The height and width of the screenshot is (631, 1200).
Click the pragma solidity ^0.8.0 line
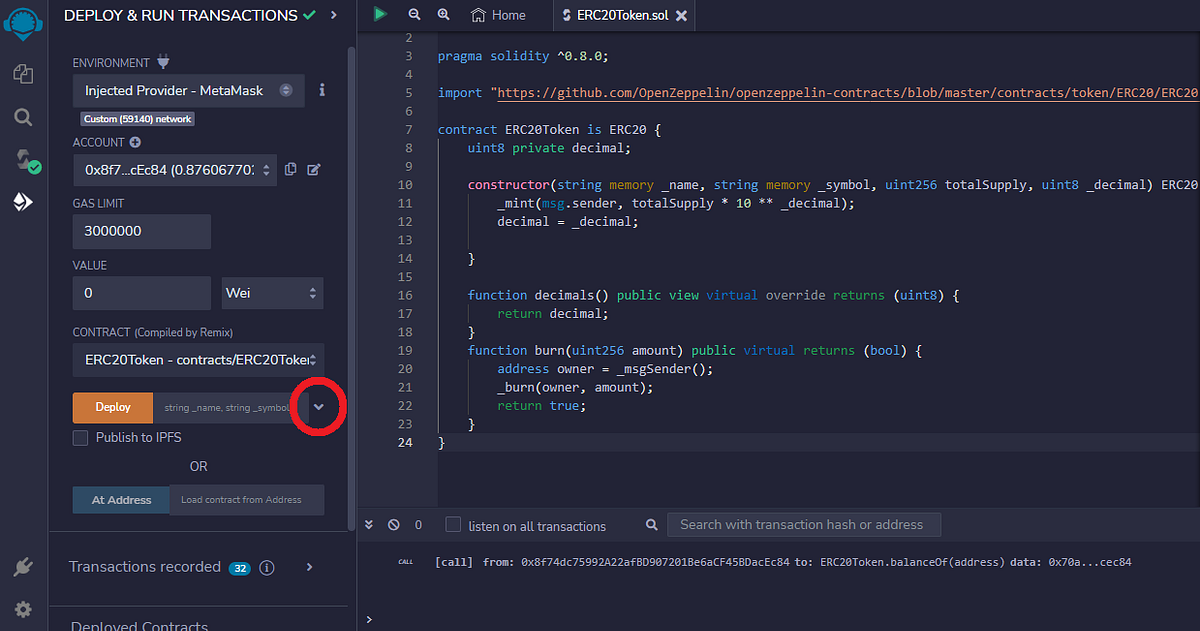523,56
